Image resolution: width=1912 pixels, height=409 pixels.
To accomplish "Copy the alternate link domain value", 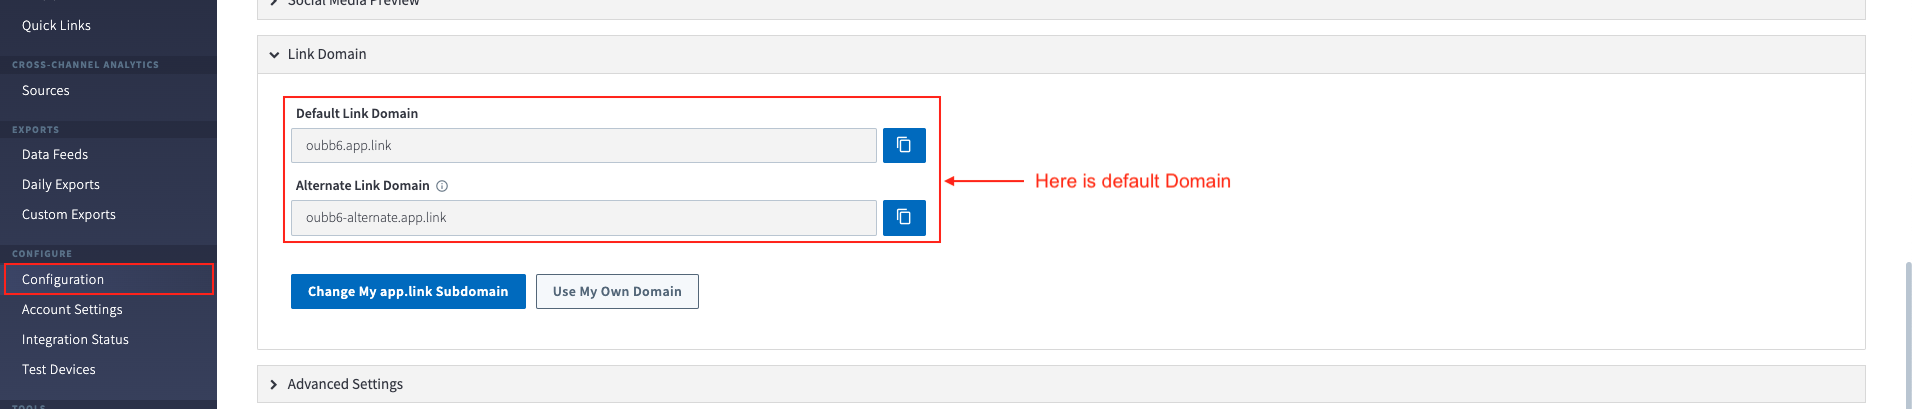I will coord(904,217).
